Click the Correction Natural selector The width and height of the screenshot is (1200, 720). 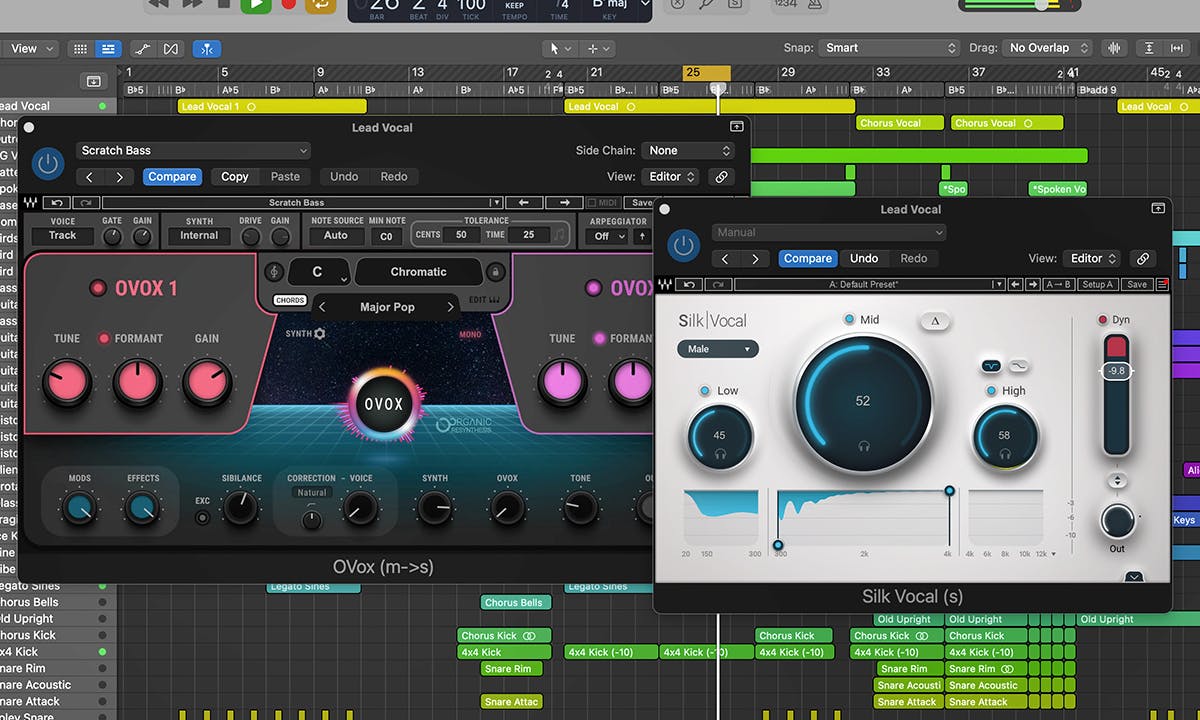[x=312, y=493]
